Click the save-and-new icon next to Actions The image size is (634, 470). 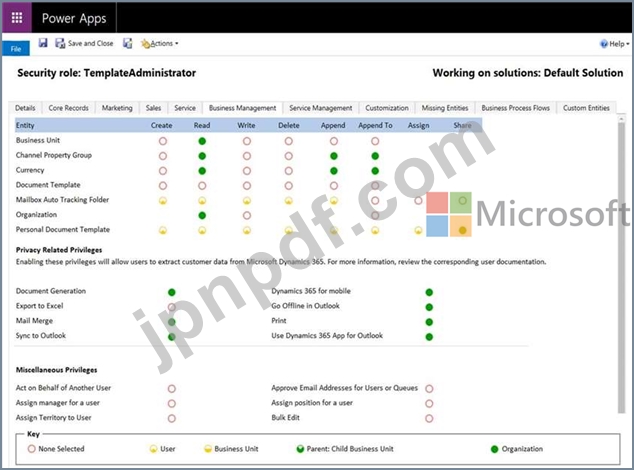[128, 43]
